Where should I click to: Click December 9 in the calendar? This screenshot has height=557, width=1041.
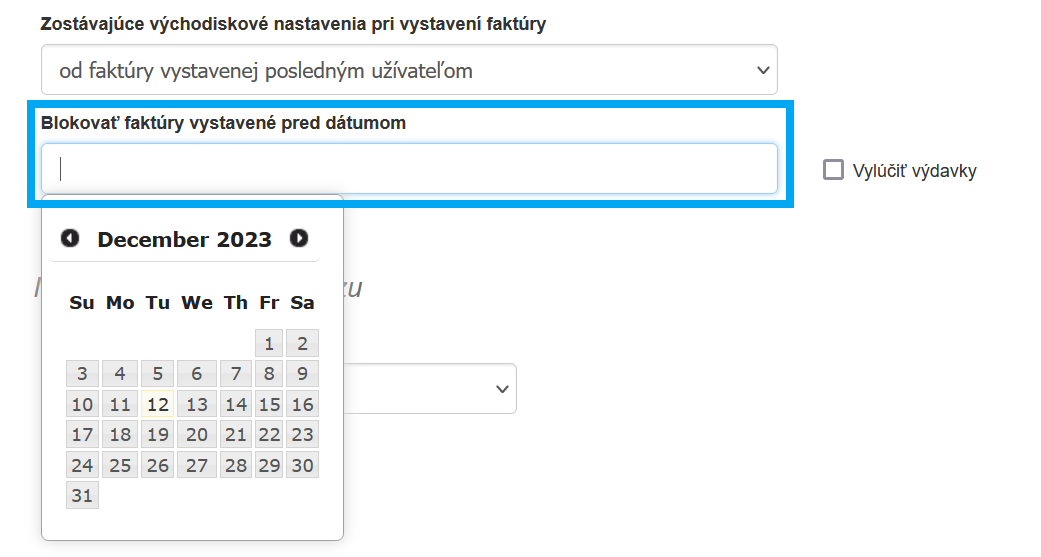click(302, 374)
